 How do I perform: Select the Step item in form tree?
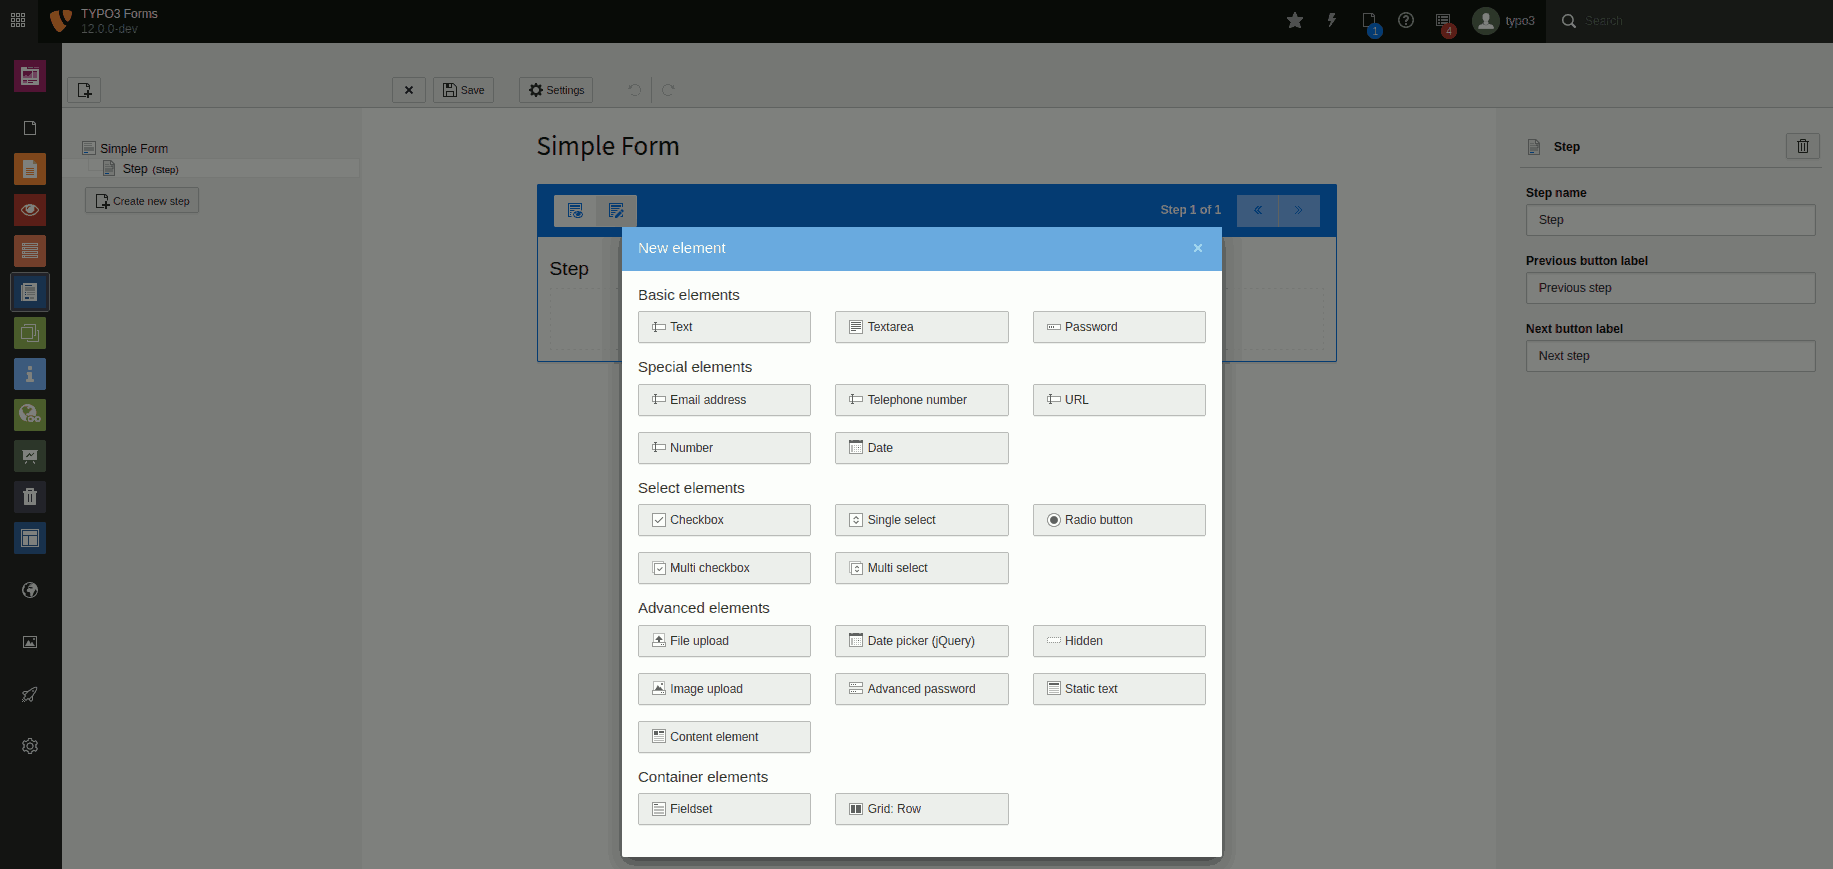[x=135, y=169]
